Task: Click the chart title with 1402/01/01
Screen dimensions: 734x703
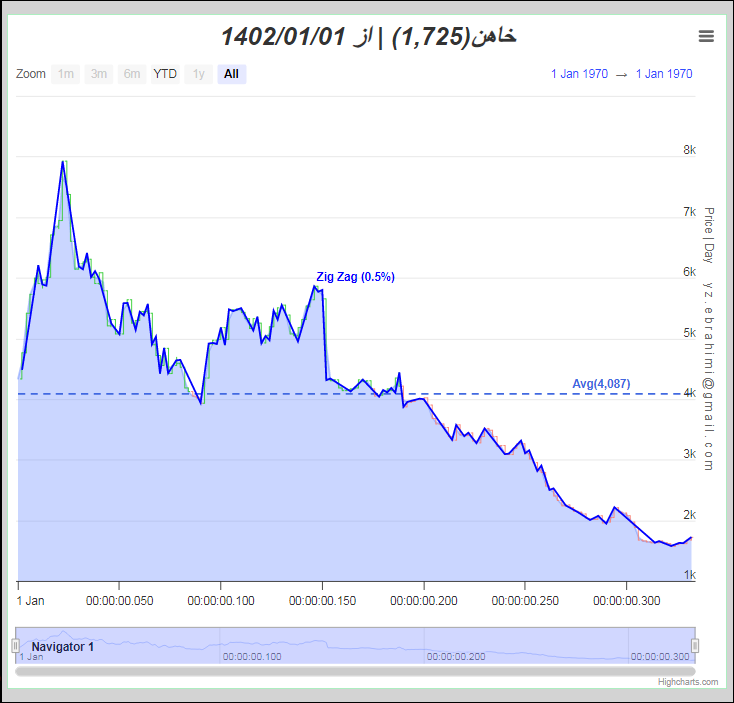Action: 368,37
